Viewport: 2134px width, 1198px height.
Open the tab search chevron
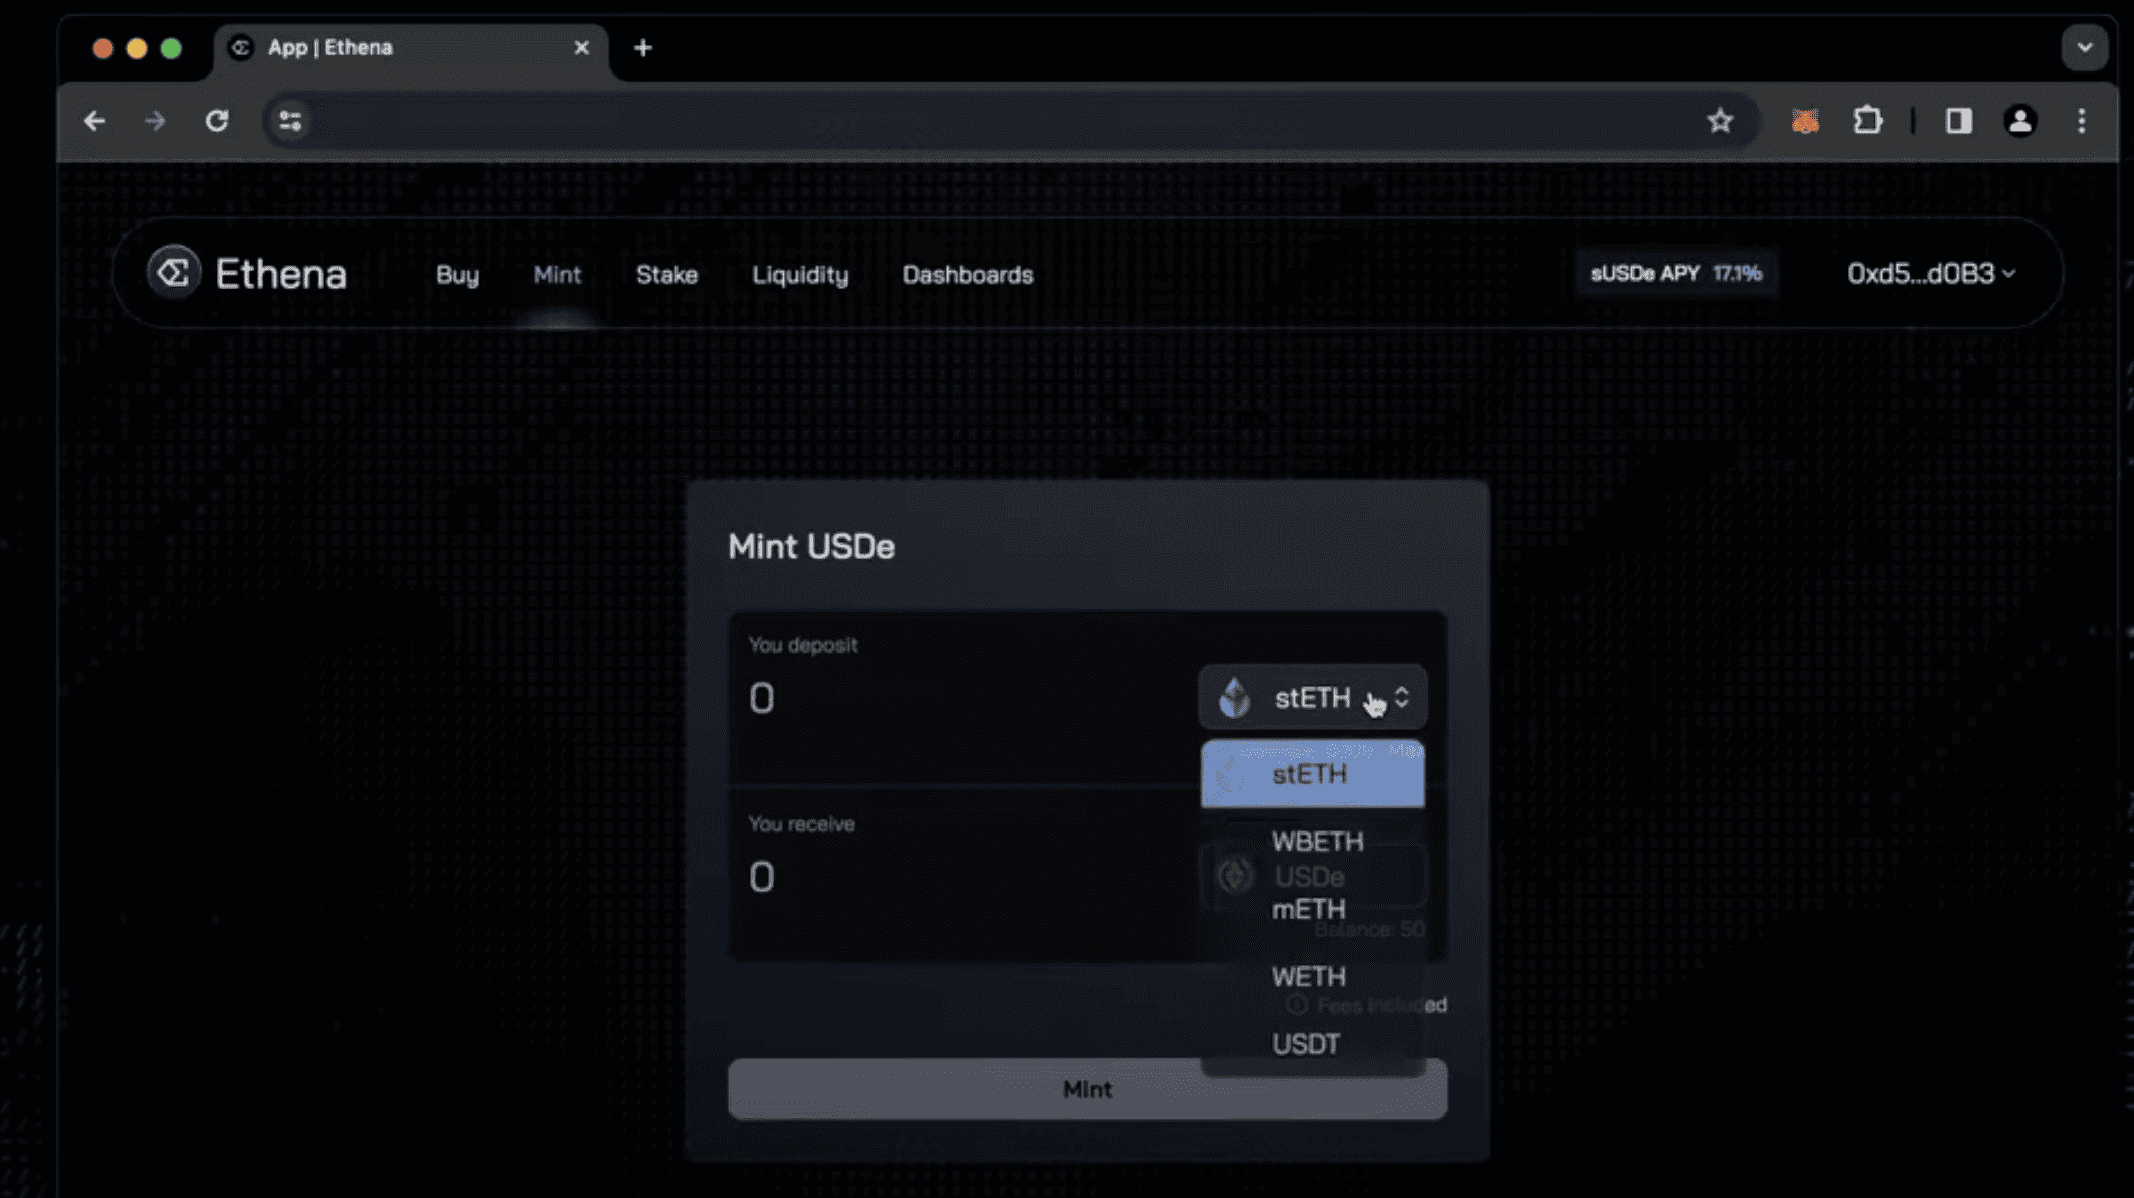2085,48
